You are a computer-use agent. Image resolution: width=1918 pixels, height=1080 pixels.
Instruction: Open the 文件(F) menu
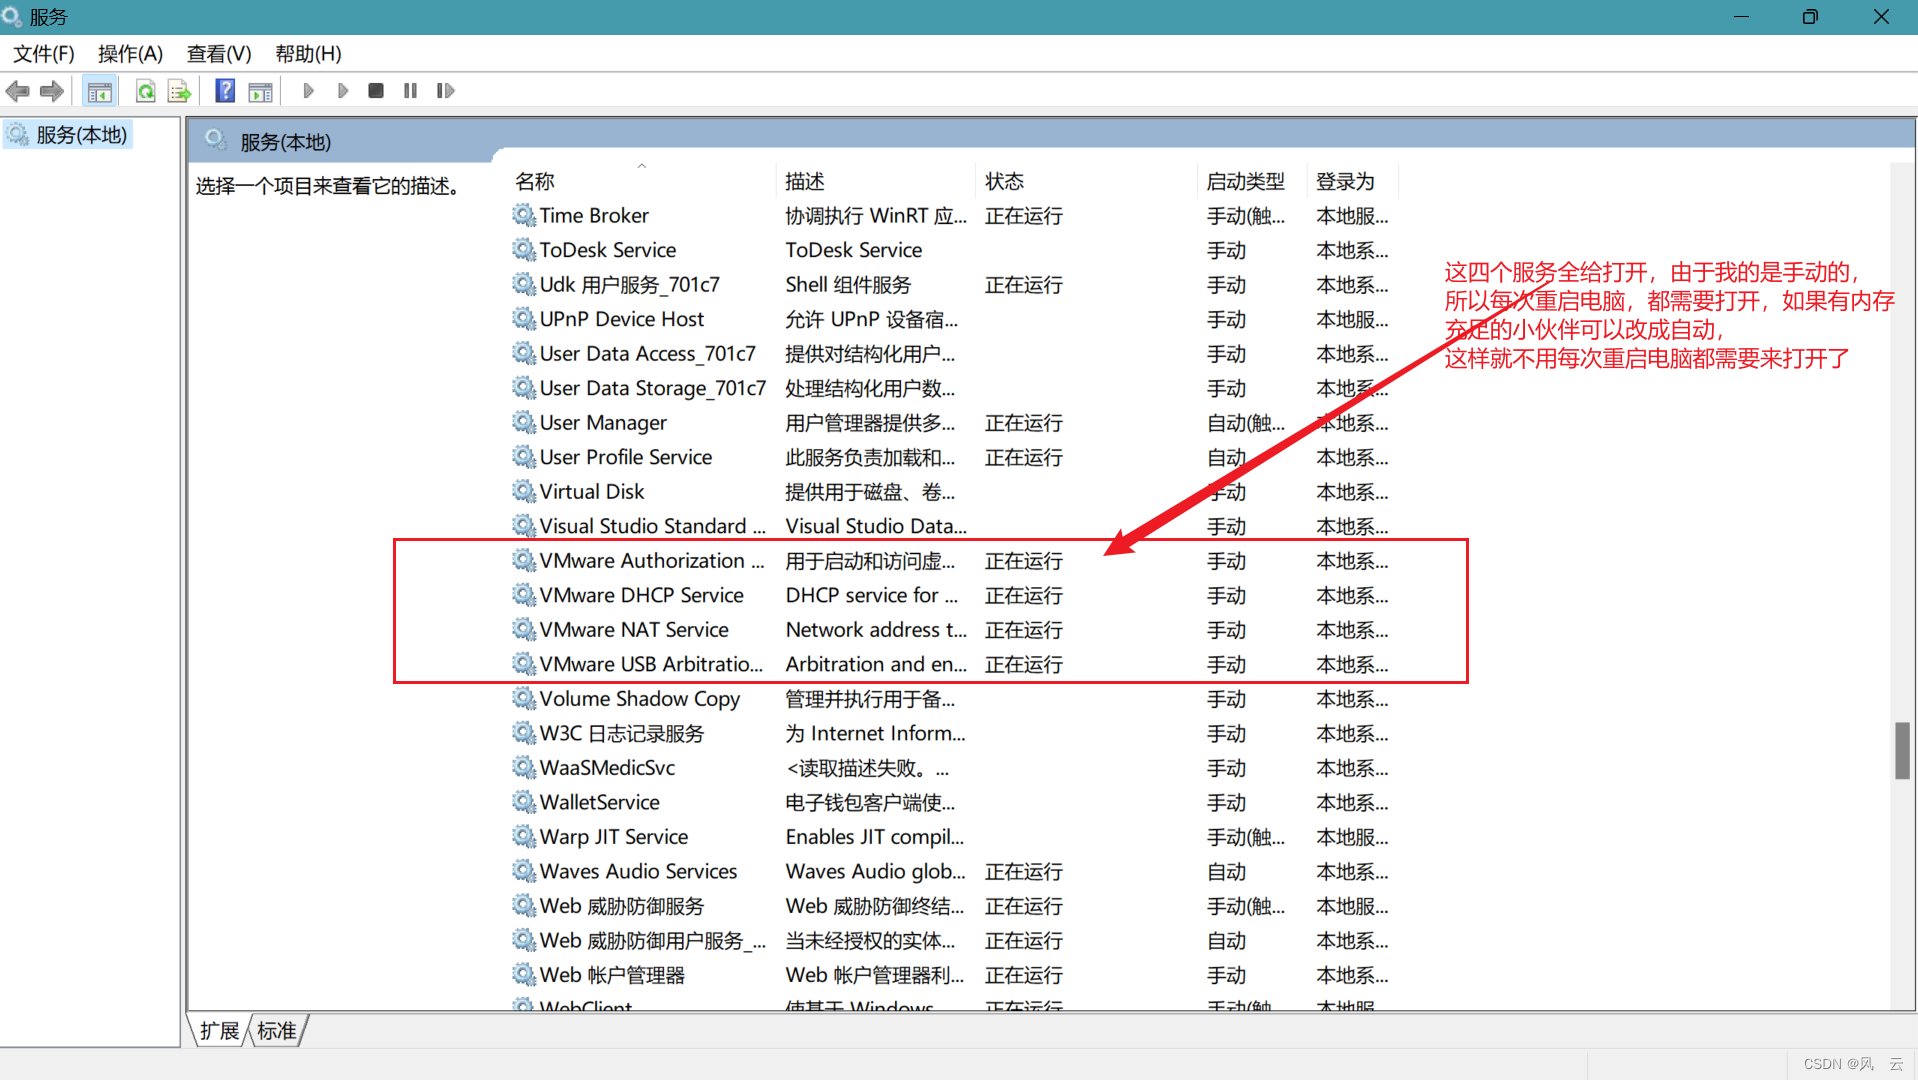point(44,54)
